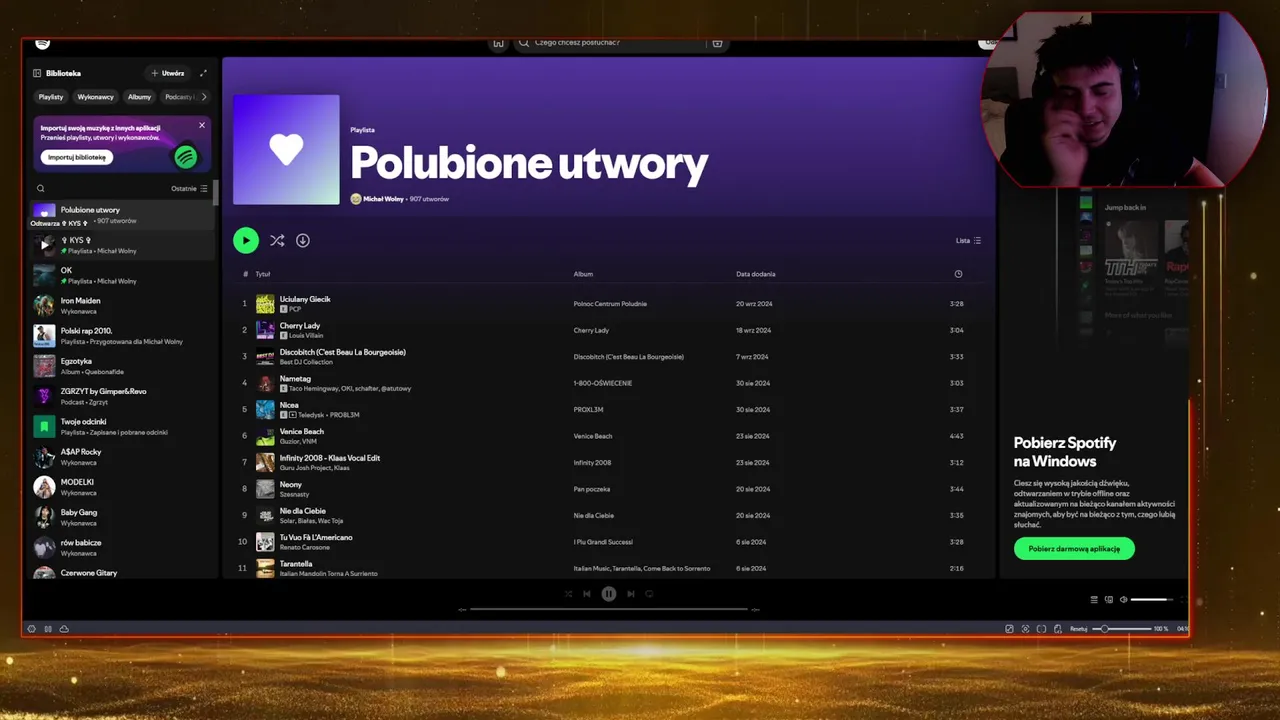Screen dimensions: 1280x720
Task: Filter the library by Podcasty
Action: [x=179, y=97]
